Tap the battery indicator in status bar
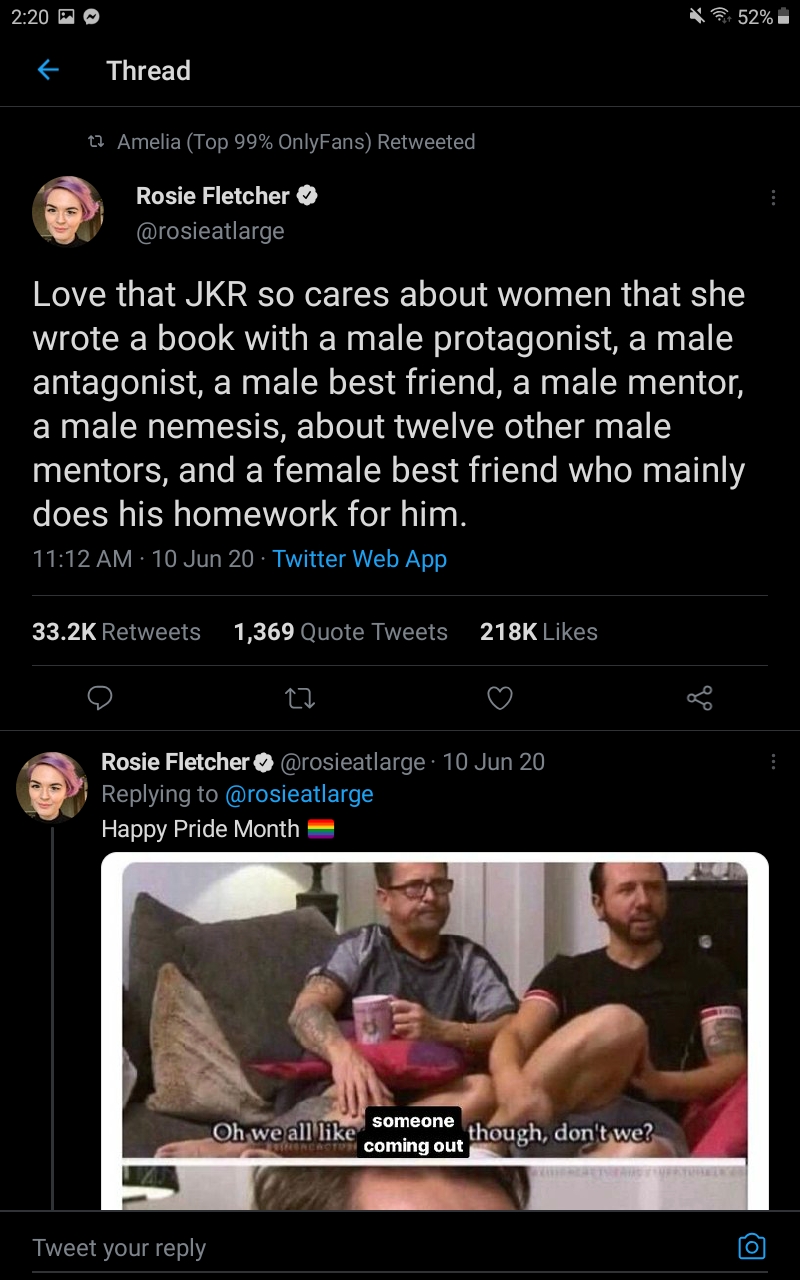Image resolution: width=800 pixels, height=1280 pixels. click(x=784, y=17)
